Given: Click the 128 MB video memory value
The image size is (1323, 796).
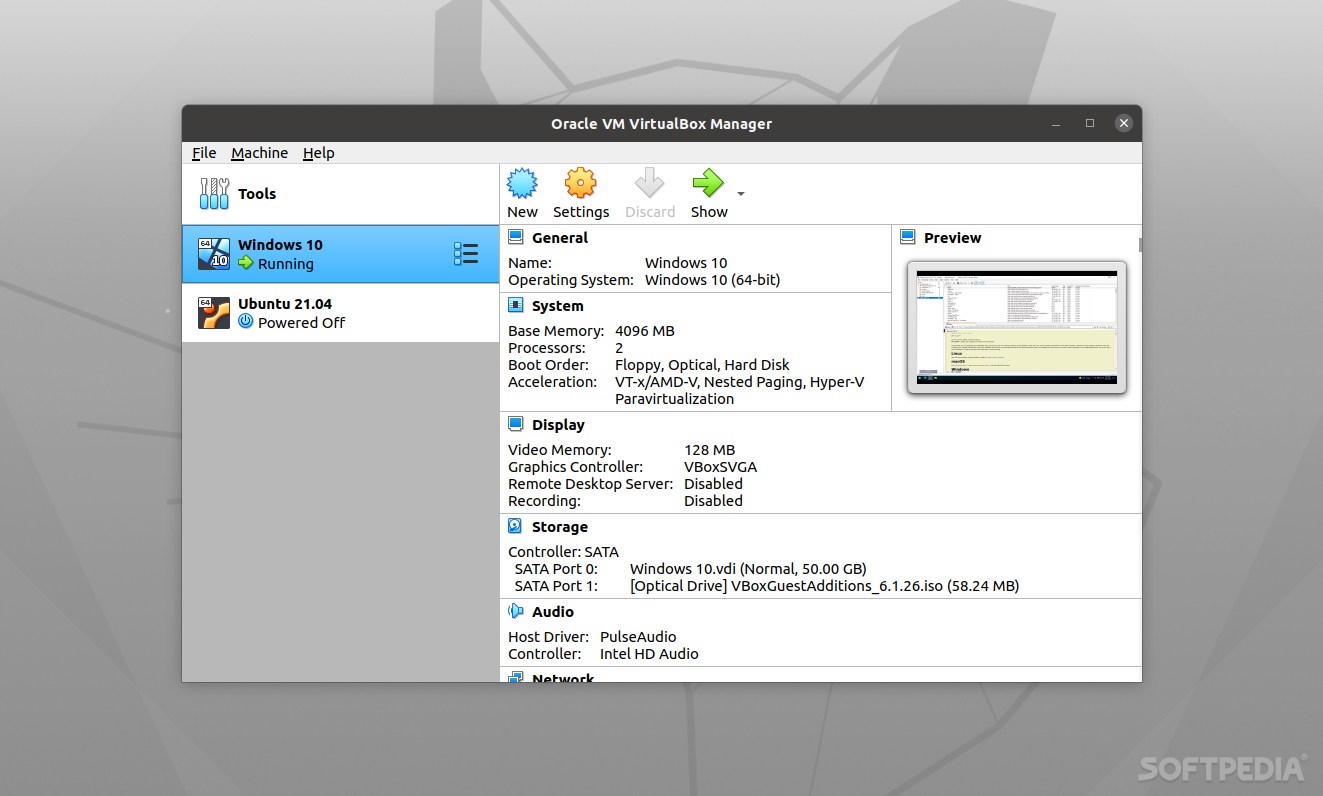Looking at the screenshot, I should [709, 450].
